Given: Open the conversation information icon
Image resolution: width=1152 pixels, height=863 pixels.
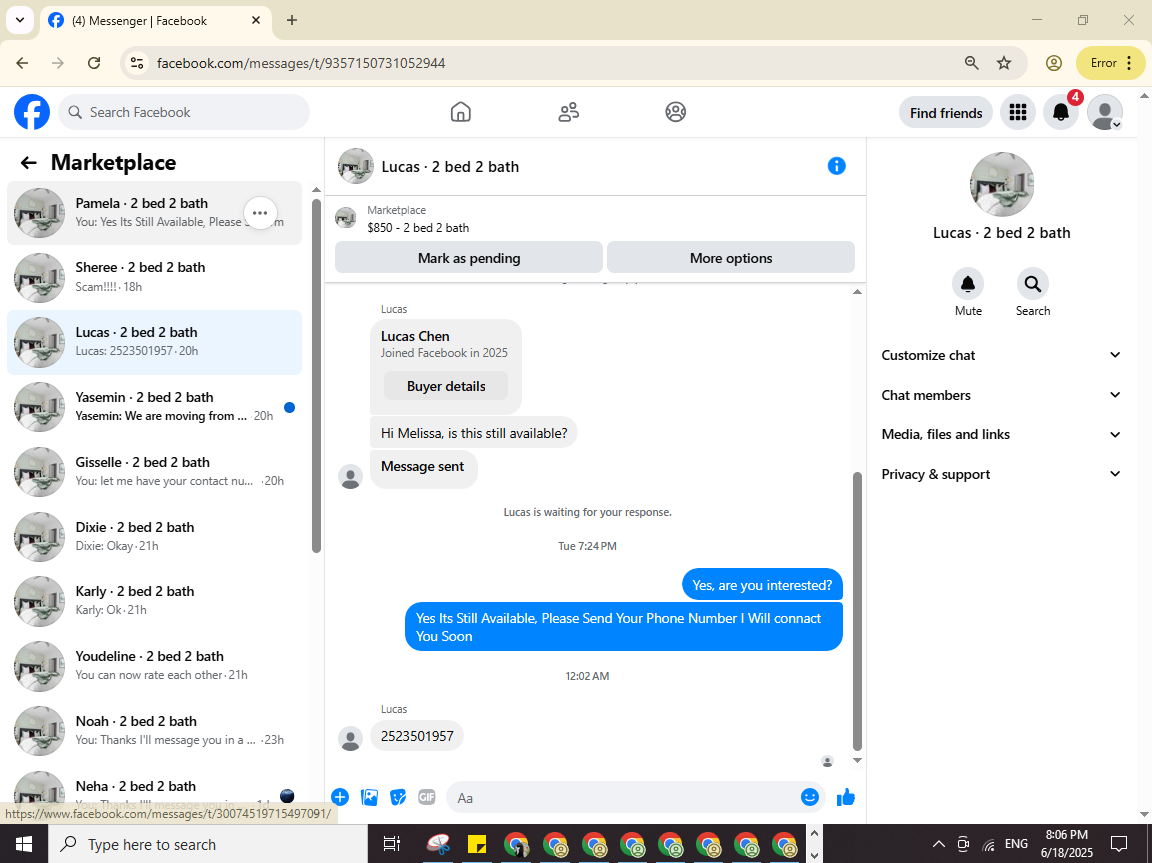Looking at the screenshot, I should 836,166.
